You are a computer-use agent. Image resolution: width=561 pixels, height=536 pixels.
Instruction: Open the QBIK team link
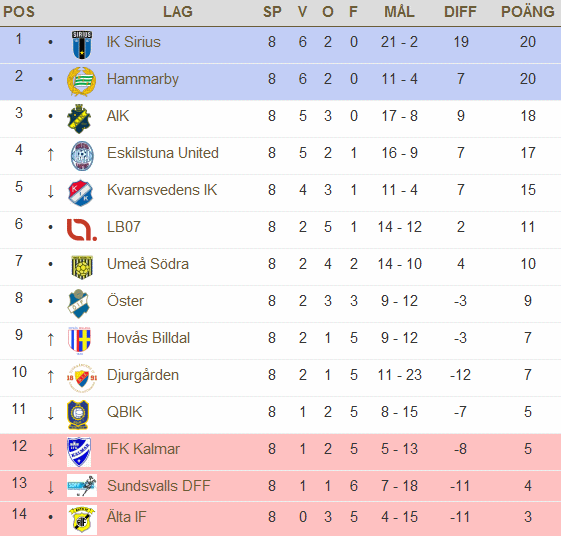[125, 412]
